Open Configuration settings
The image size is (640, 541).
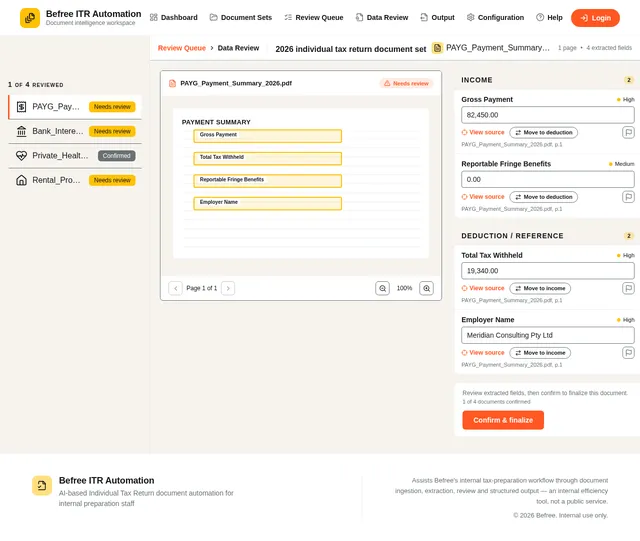pyautogui.click(x=495, y=18)
